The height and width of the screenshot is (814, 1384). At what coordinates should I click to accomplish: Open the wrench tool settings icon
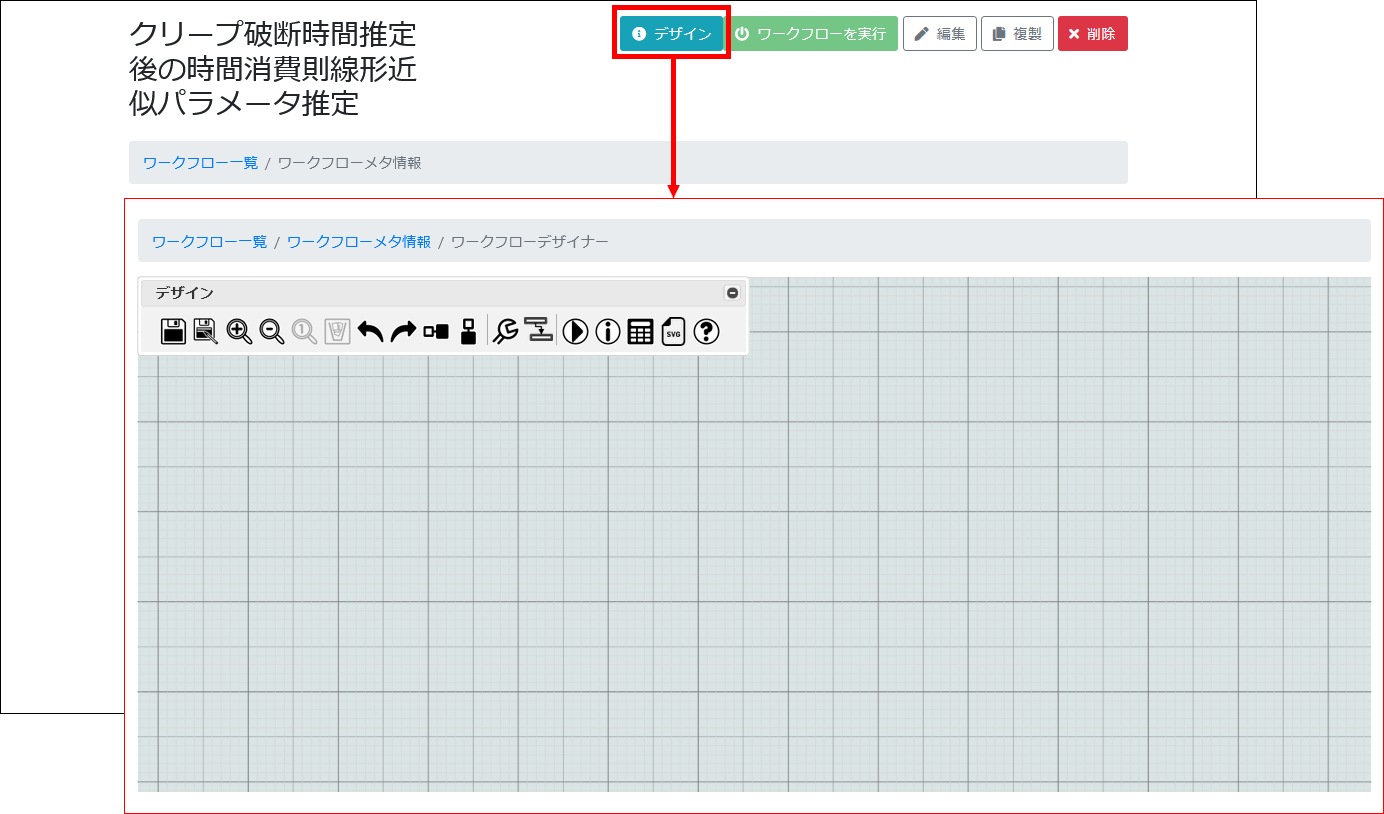click(506, 331)
